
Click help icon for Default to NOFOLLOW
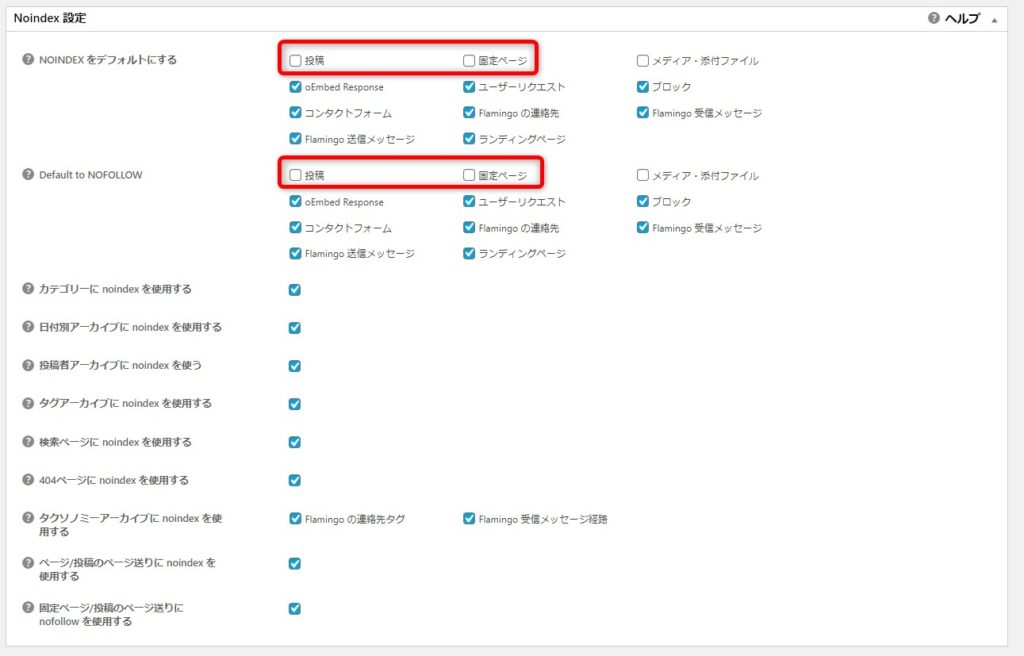28,174
